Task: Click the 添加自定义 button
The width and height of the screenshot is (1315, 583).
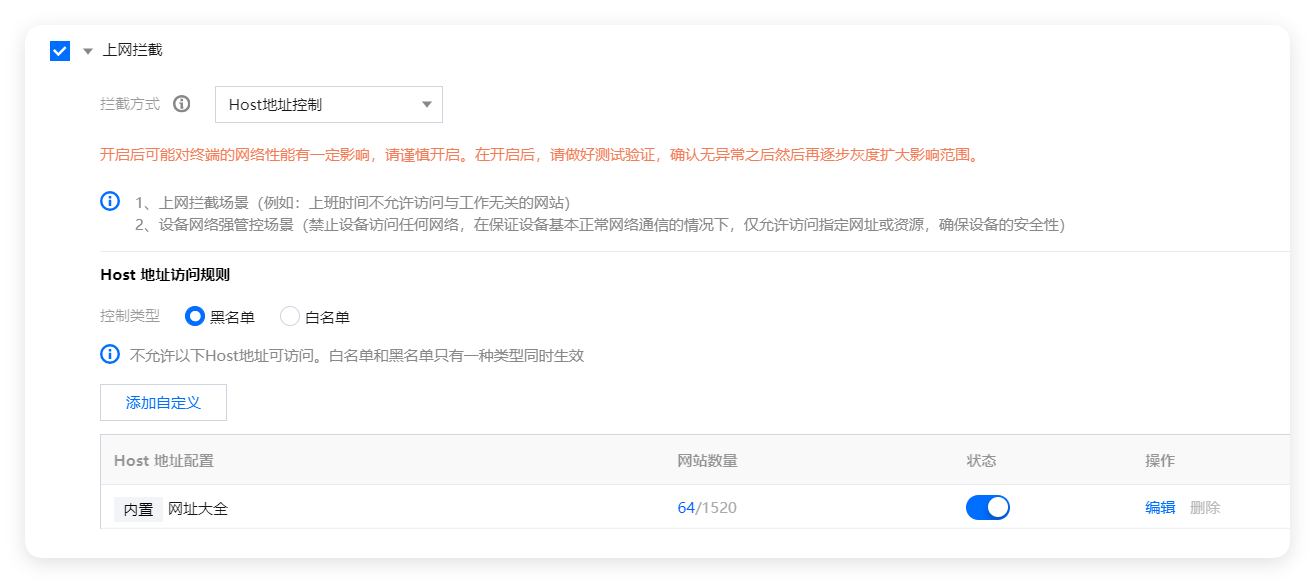Action: click(163, 402)
